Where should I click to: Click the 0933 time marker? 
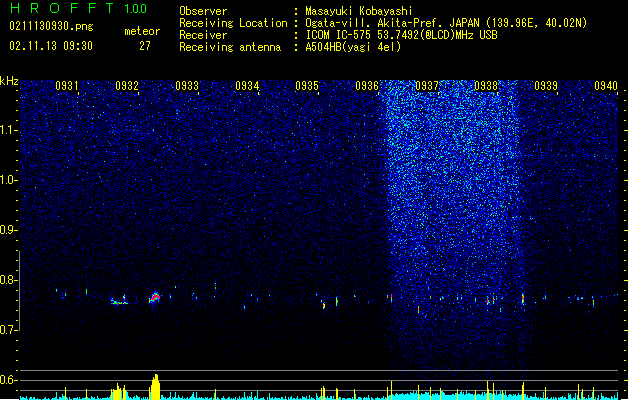(x=187, y=86)
